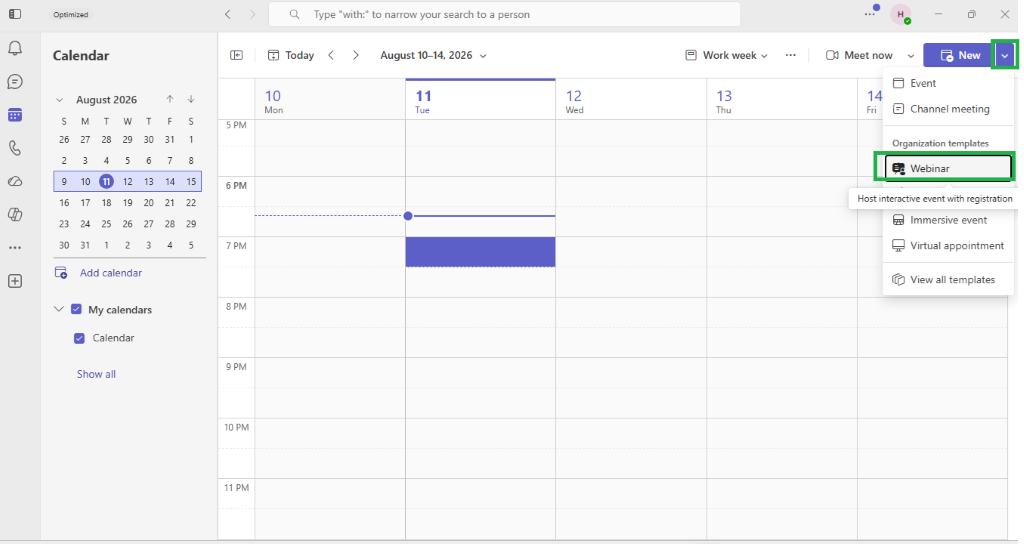Select Virtual appointment from the menu

(x=948, y=246)
